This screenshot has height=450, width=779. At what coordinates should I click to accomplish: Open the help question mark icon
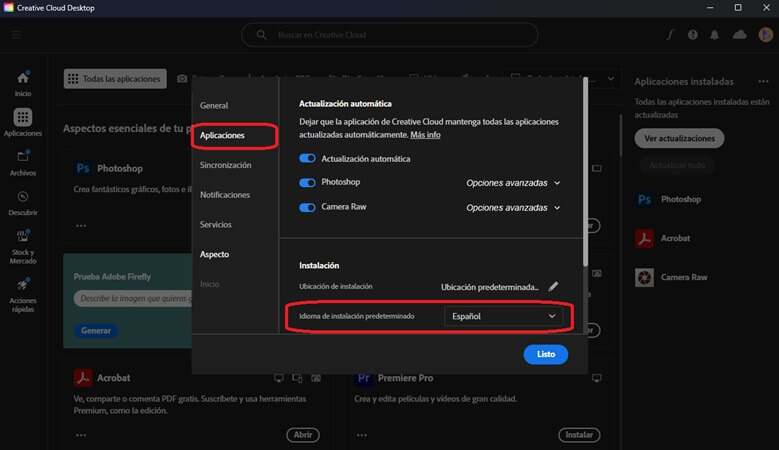pyautogui.click(x=693, y=35)
